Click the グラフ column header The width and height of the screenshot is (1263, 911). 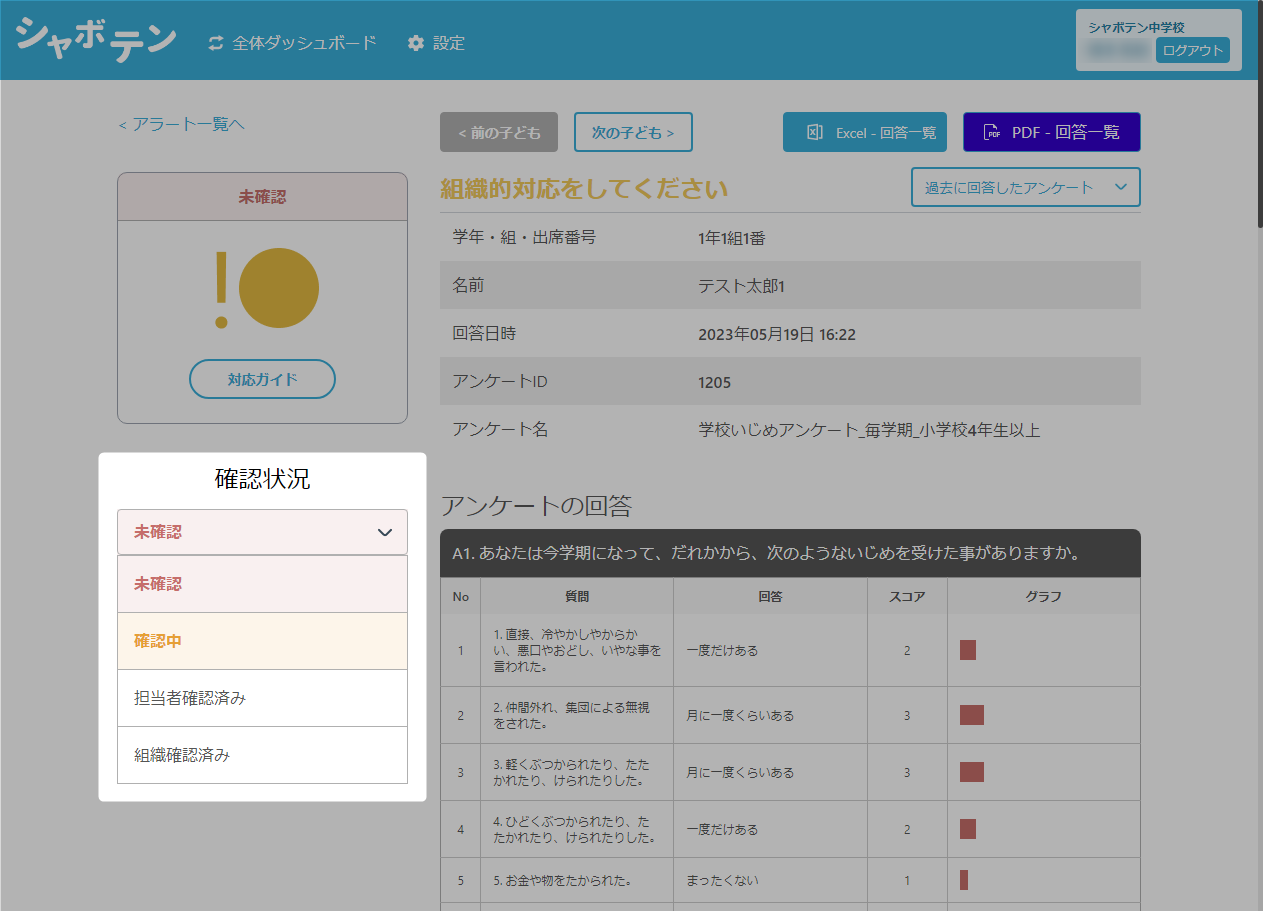tap(1044, 597)
